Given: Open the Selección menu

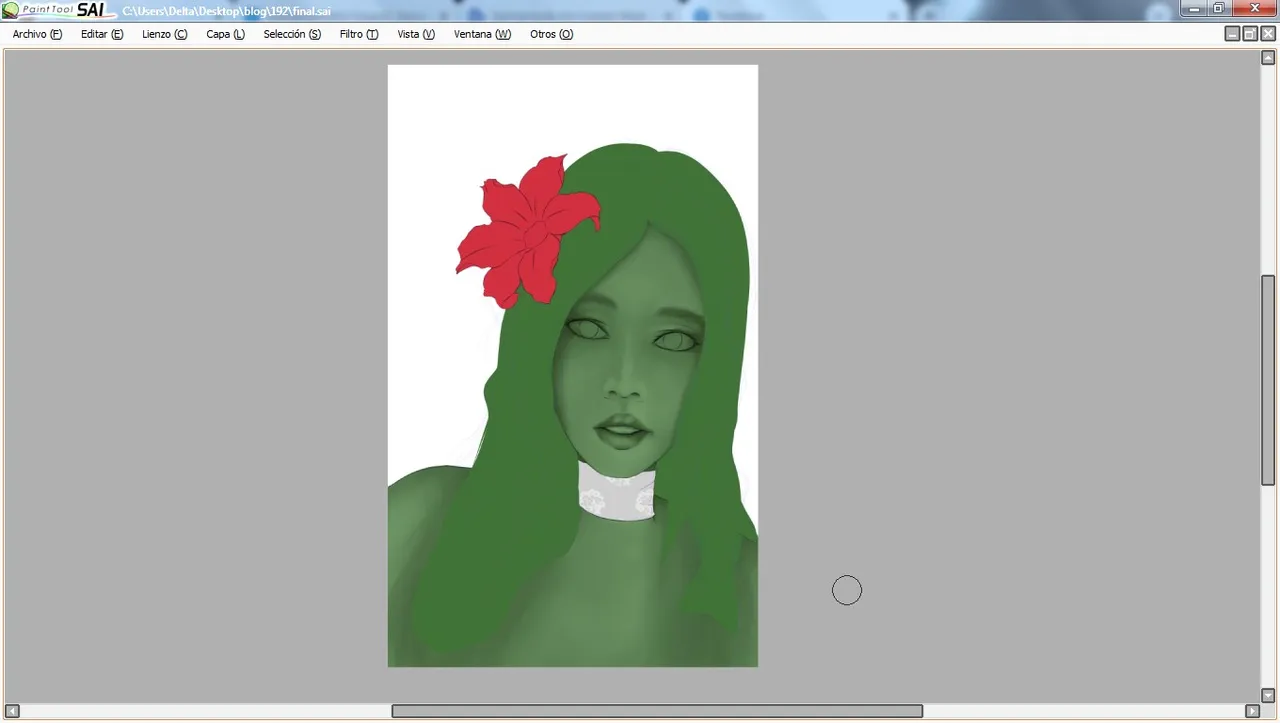Looking at the screenshot, I should click(x=292, y=34).
